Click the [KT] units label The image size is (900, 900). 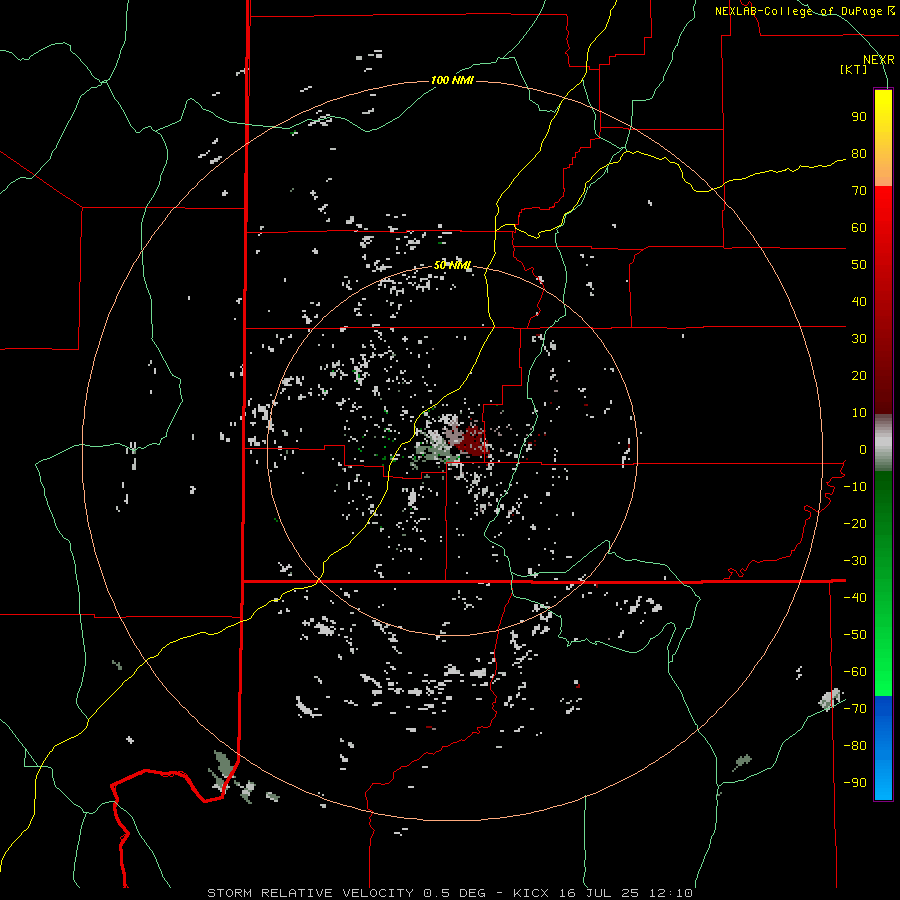click(854, 69)
